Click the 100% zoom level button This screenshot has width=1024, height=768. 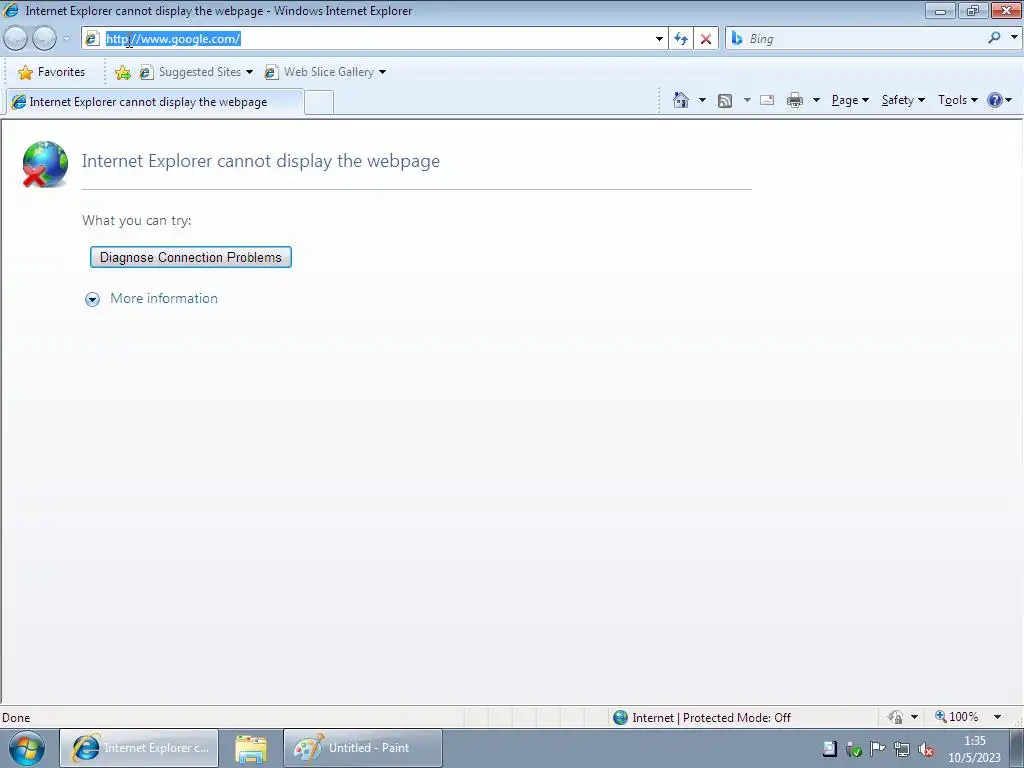coord(957,717)
